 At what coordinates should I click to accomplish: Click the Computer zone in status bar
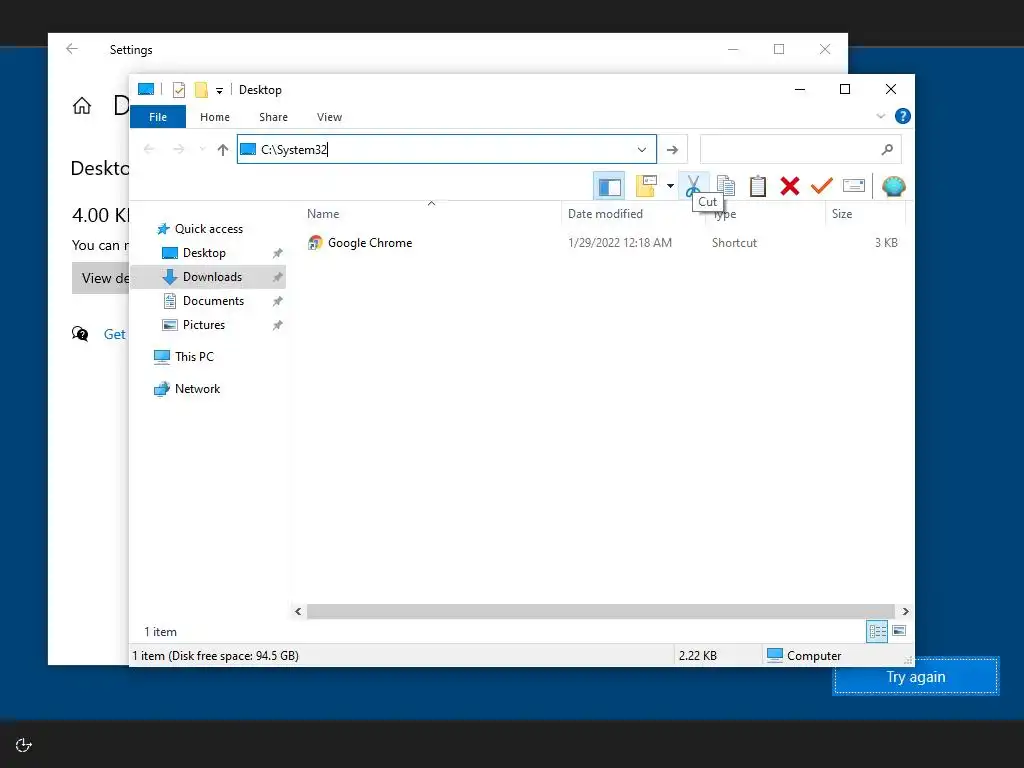point(804,656)
